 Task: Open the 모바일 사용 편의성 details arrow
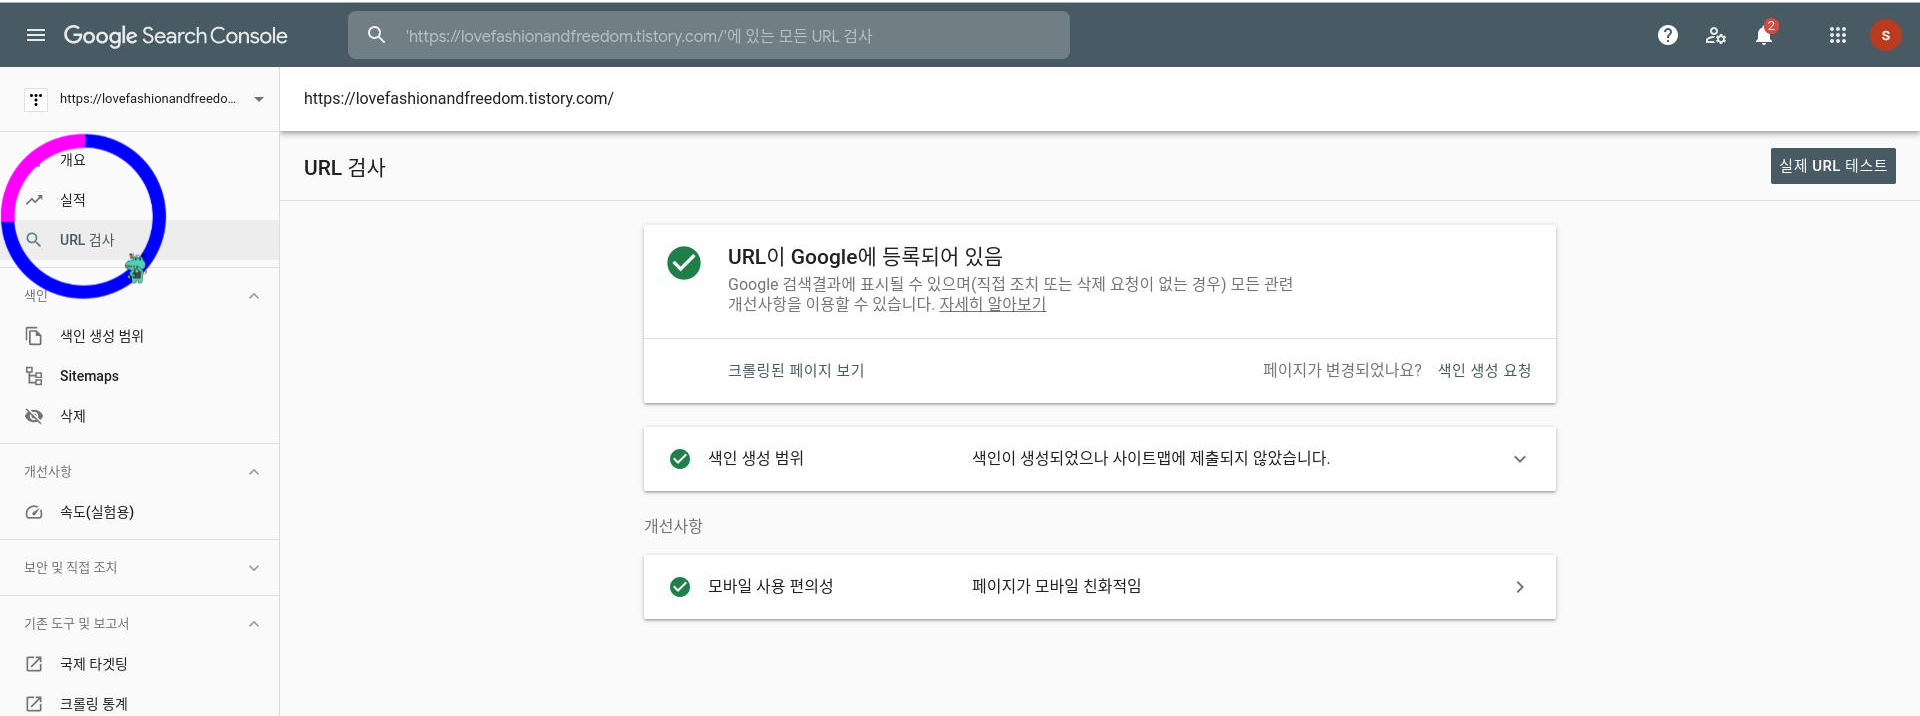coord(1520,587)
